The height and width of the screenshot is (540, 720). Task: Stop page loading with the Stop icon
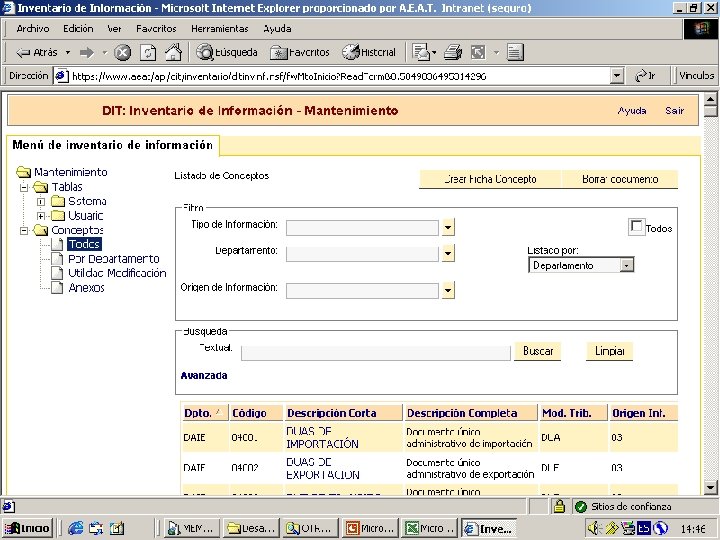pyautogui.click(x=122, y=53)
